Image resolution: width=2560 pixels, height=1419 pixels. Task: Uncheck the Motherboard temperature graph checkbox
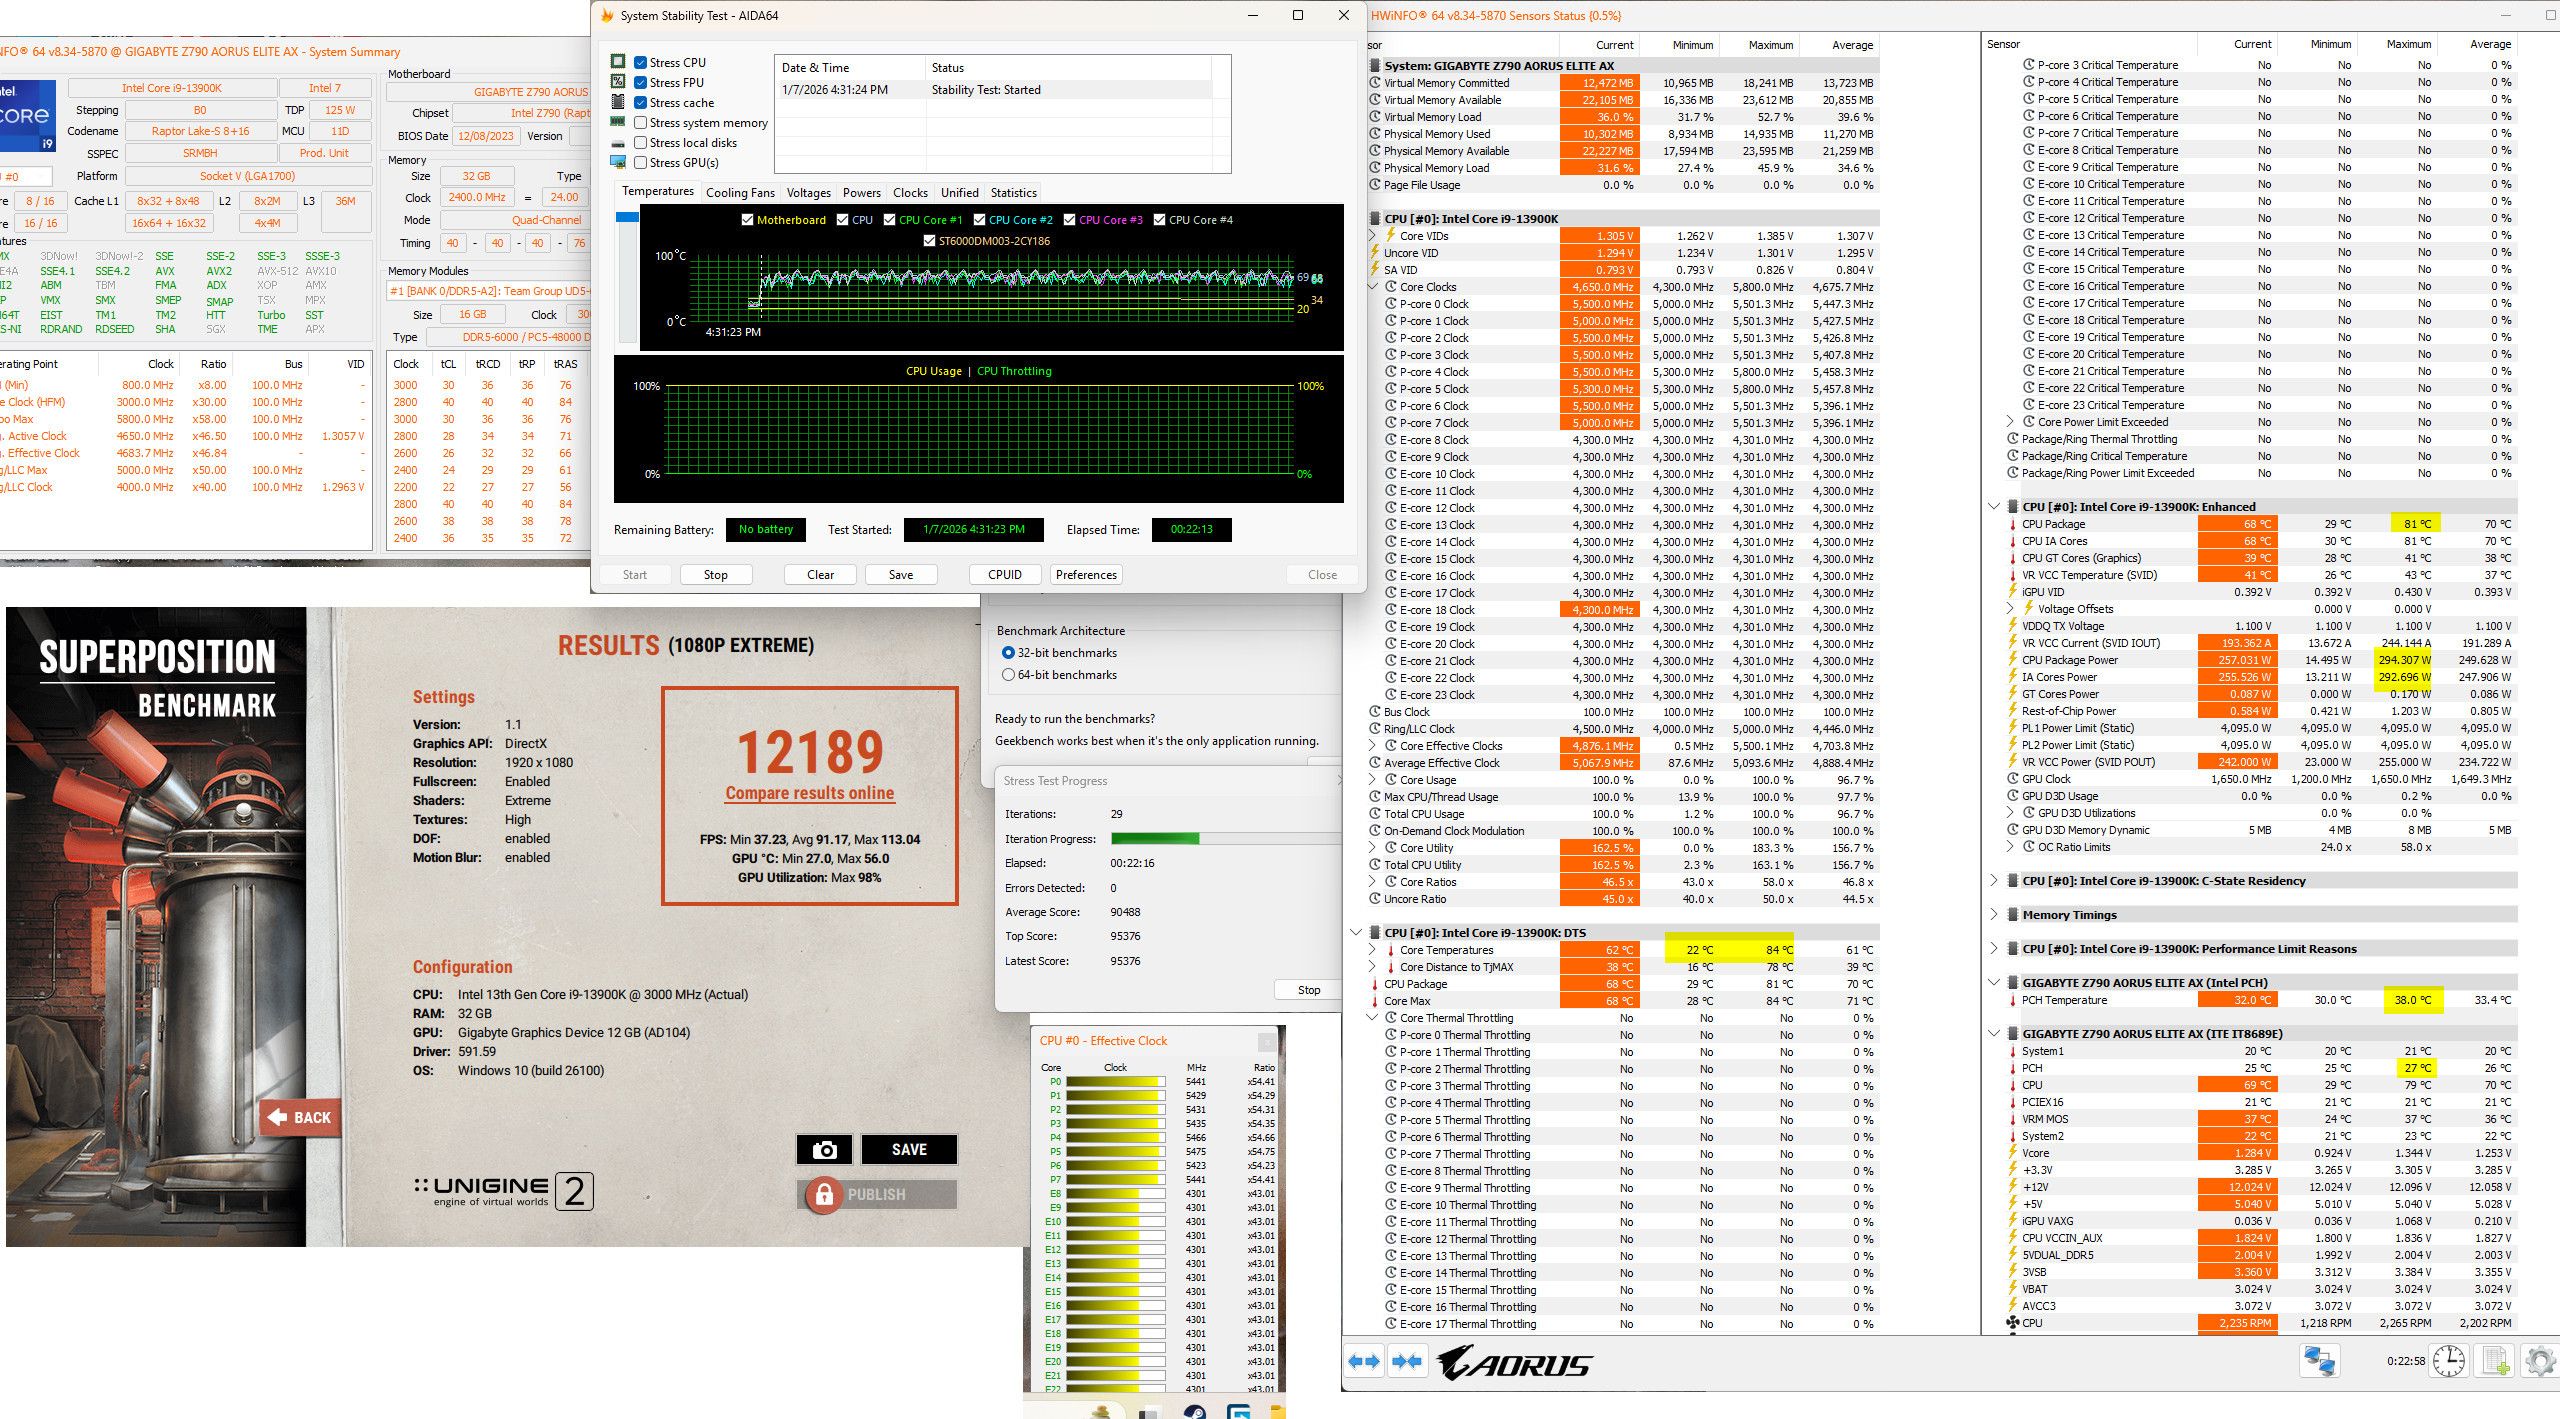click(747, 220)
